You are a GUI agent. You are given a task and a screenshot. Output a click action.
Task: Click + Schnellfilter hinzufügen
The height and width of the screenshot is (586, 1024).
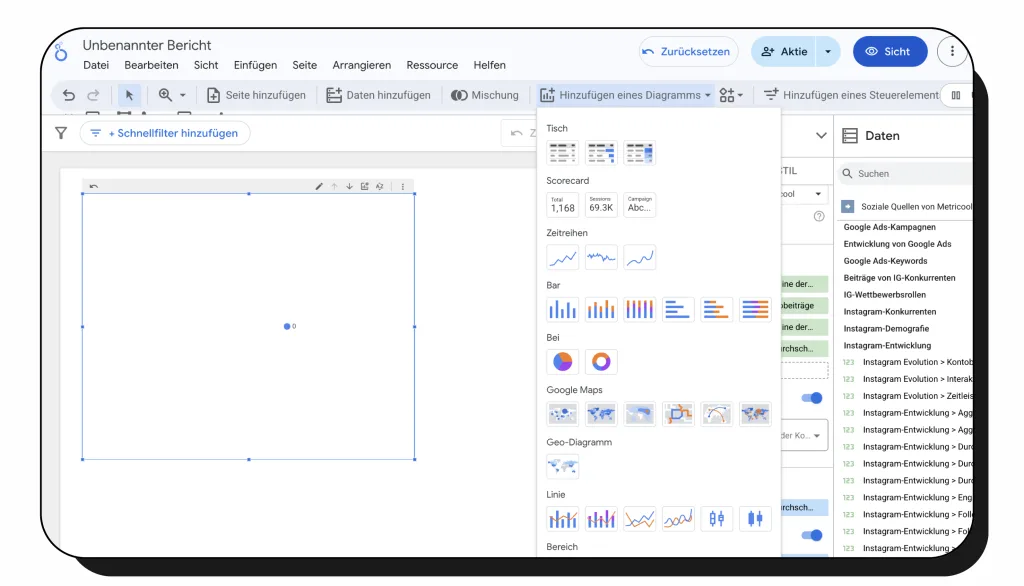coord(165,133)
